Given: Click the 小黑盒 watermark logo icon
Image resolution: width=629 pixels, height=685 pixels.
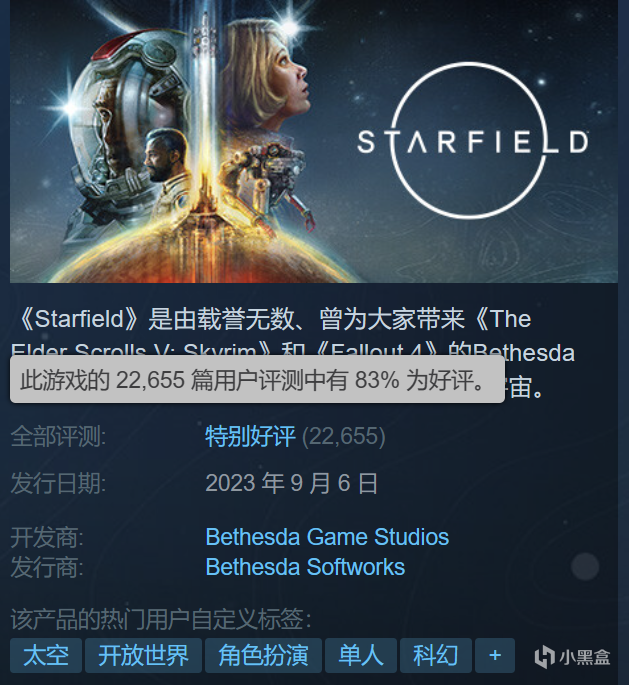Looking at the screenshot, I should pos(545,657).
